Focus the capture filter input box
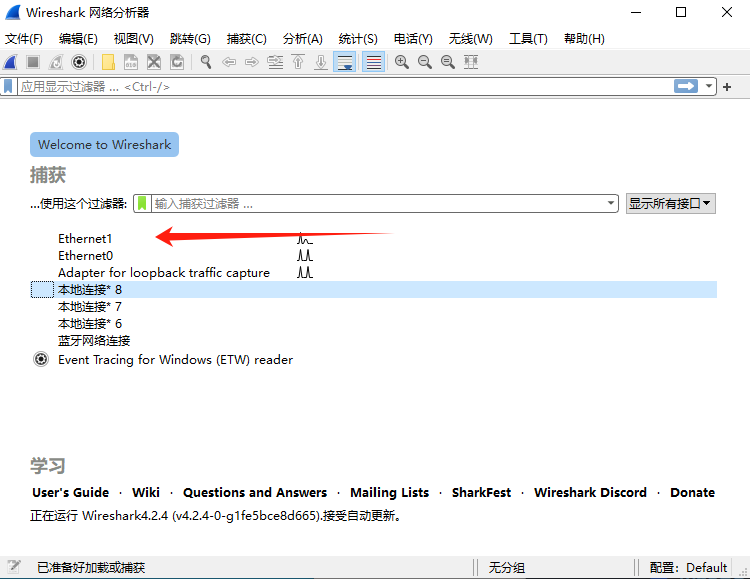Viewport: 750px width, 579px height. click(378, 204)
